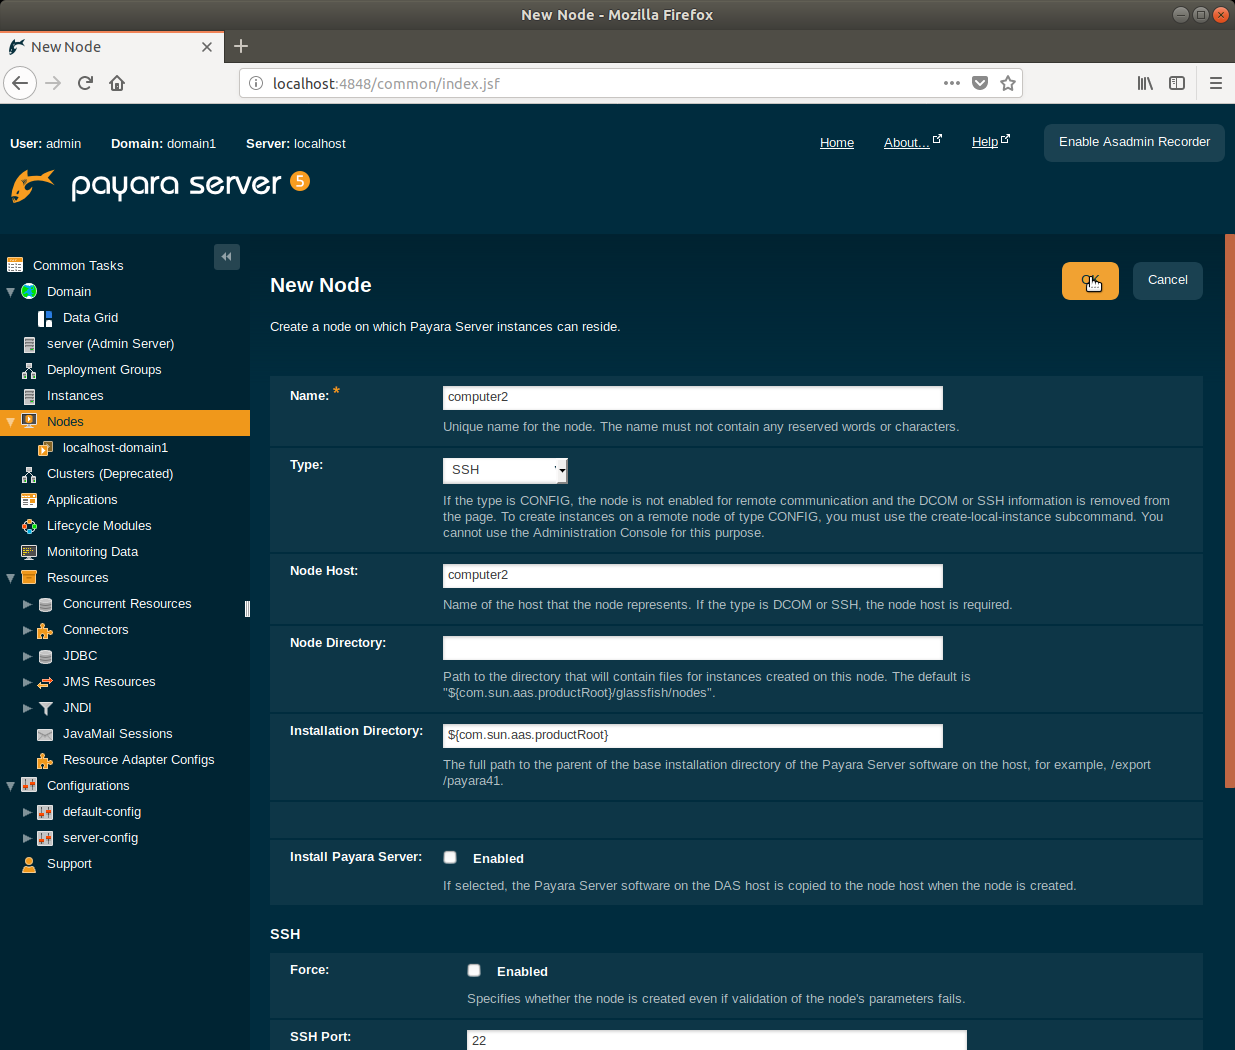Click the Nodes monitor icon

coord(29,421)
